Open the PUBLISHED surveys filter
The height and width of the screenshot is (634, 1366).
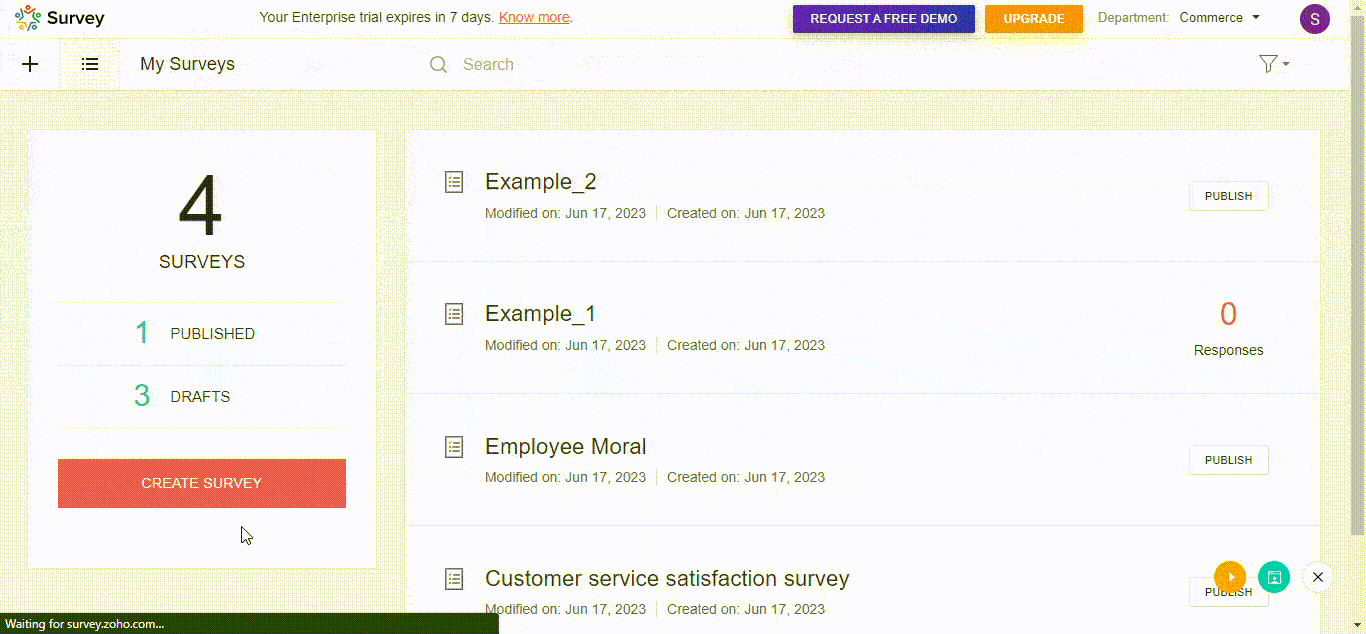(x=212, y=333)
